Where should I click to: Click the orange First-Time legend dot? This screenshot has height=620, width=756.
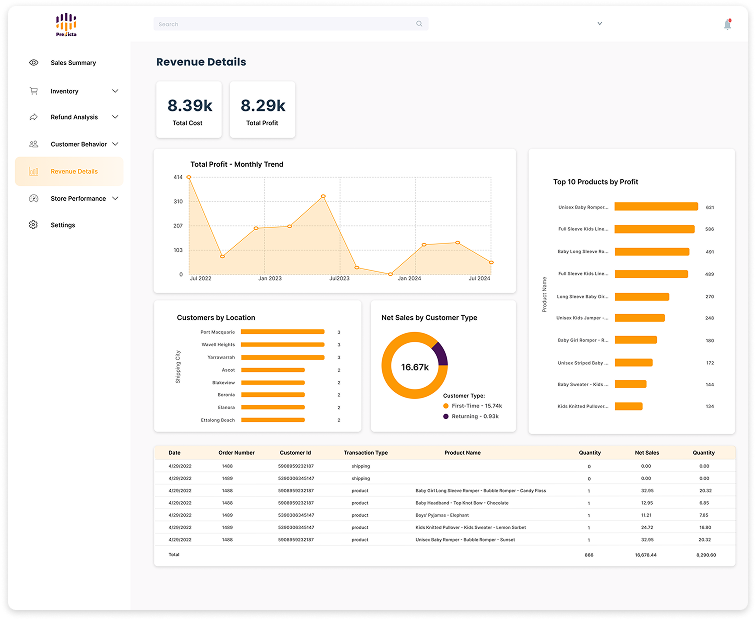click(446, 406)
